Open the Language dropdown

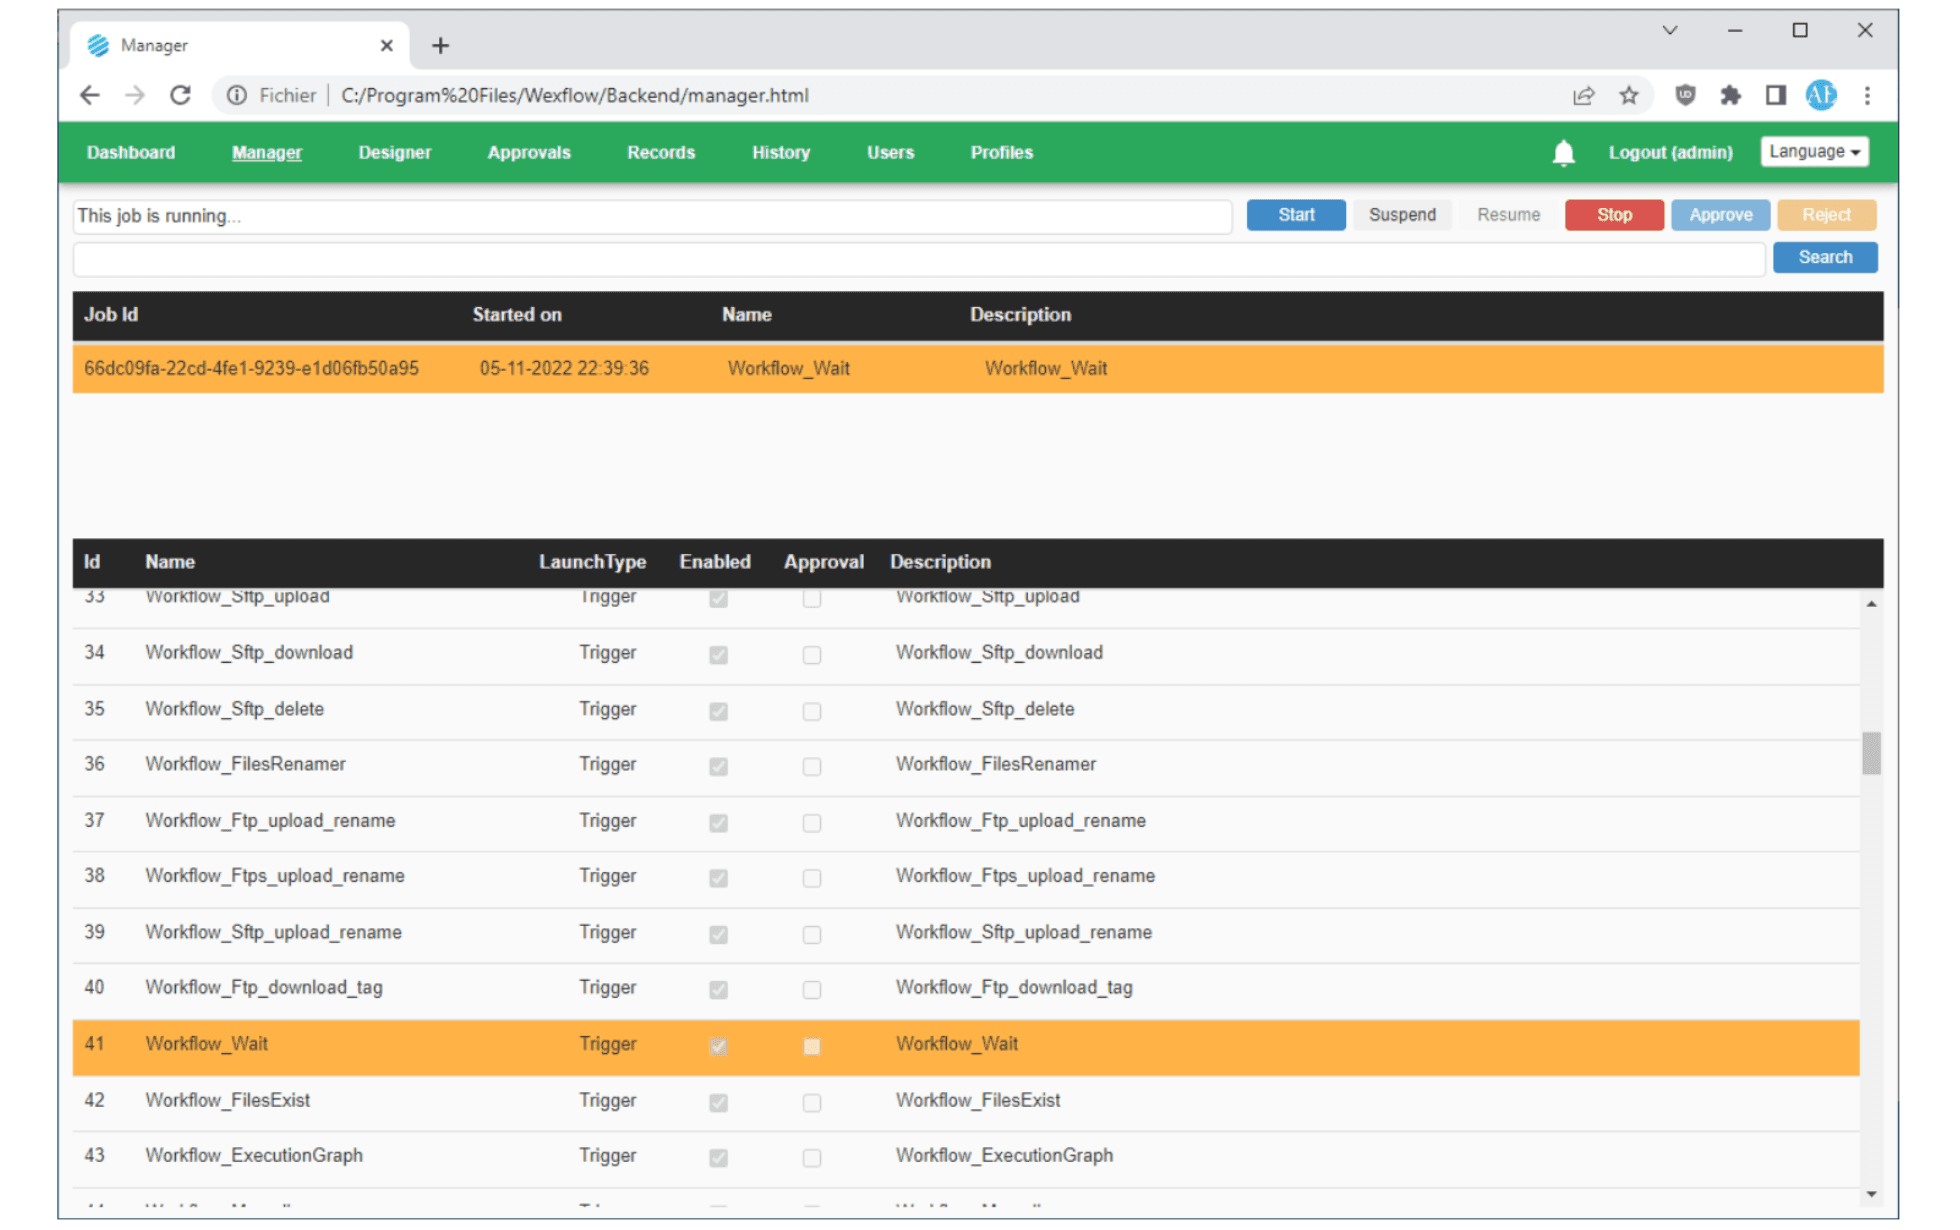pyautogui.click(x=1814, y=152)
